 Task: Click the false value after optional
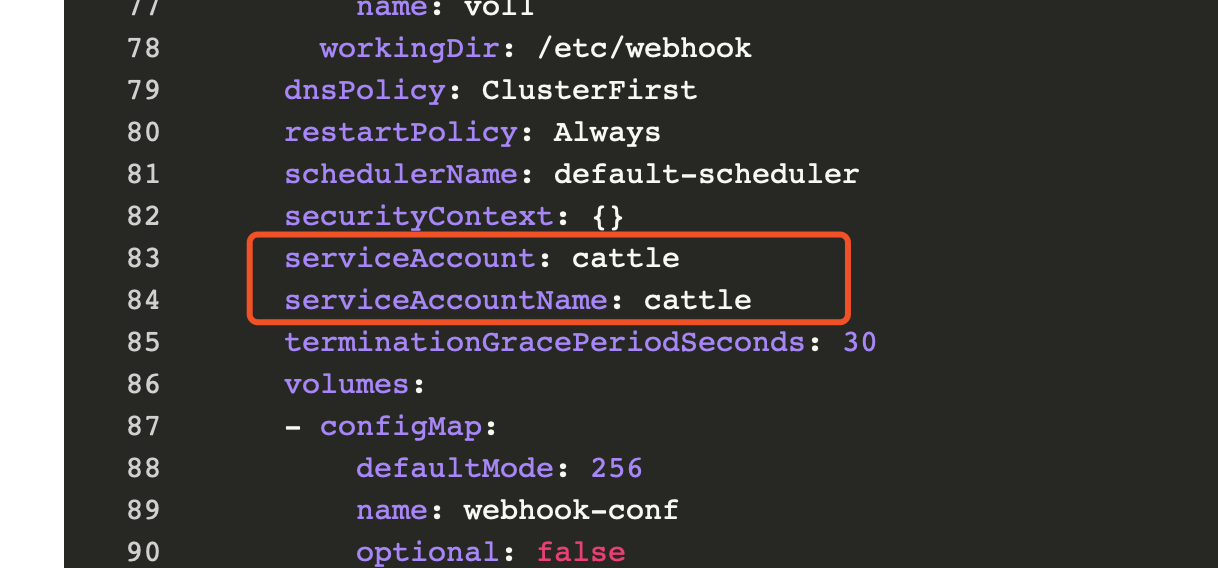(581, 552)
